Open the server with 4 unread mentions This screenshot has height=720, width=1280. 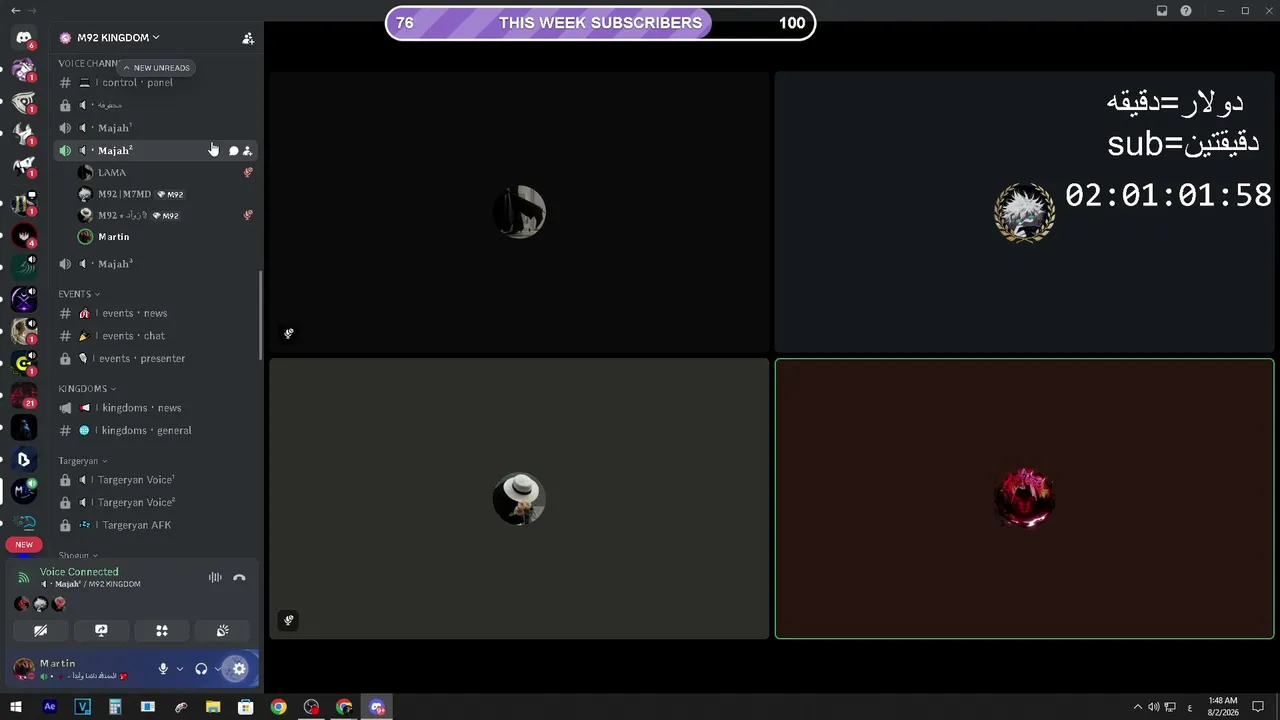(x=24, y=236)
